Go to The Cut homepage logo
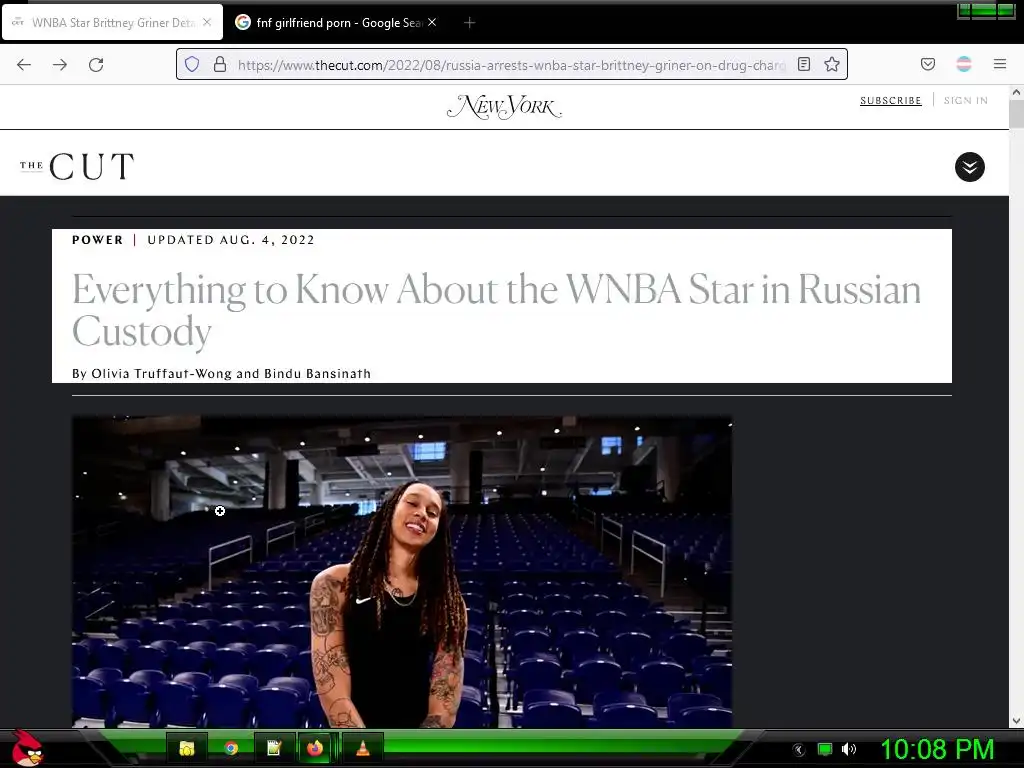Image resolution: width=1024 pixels, height=768 pixels. coord(77,167)
